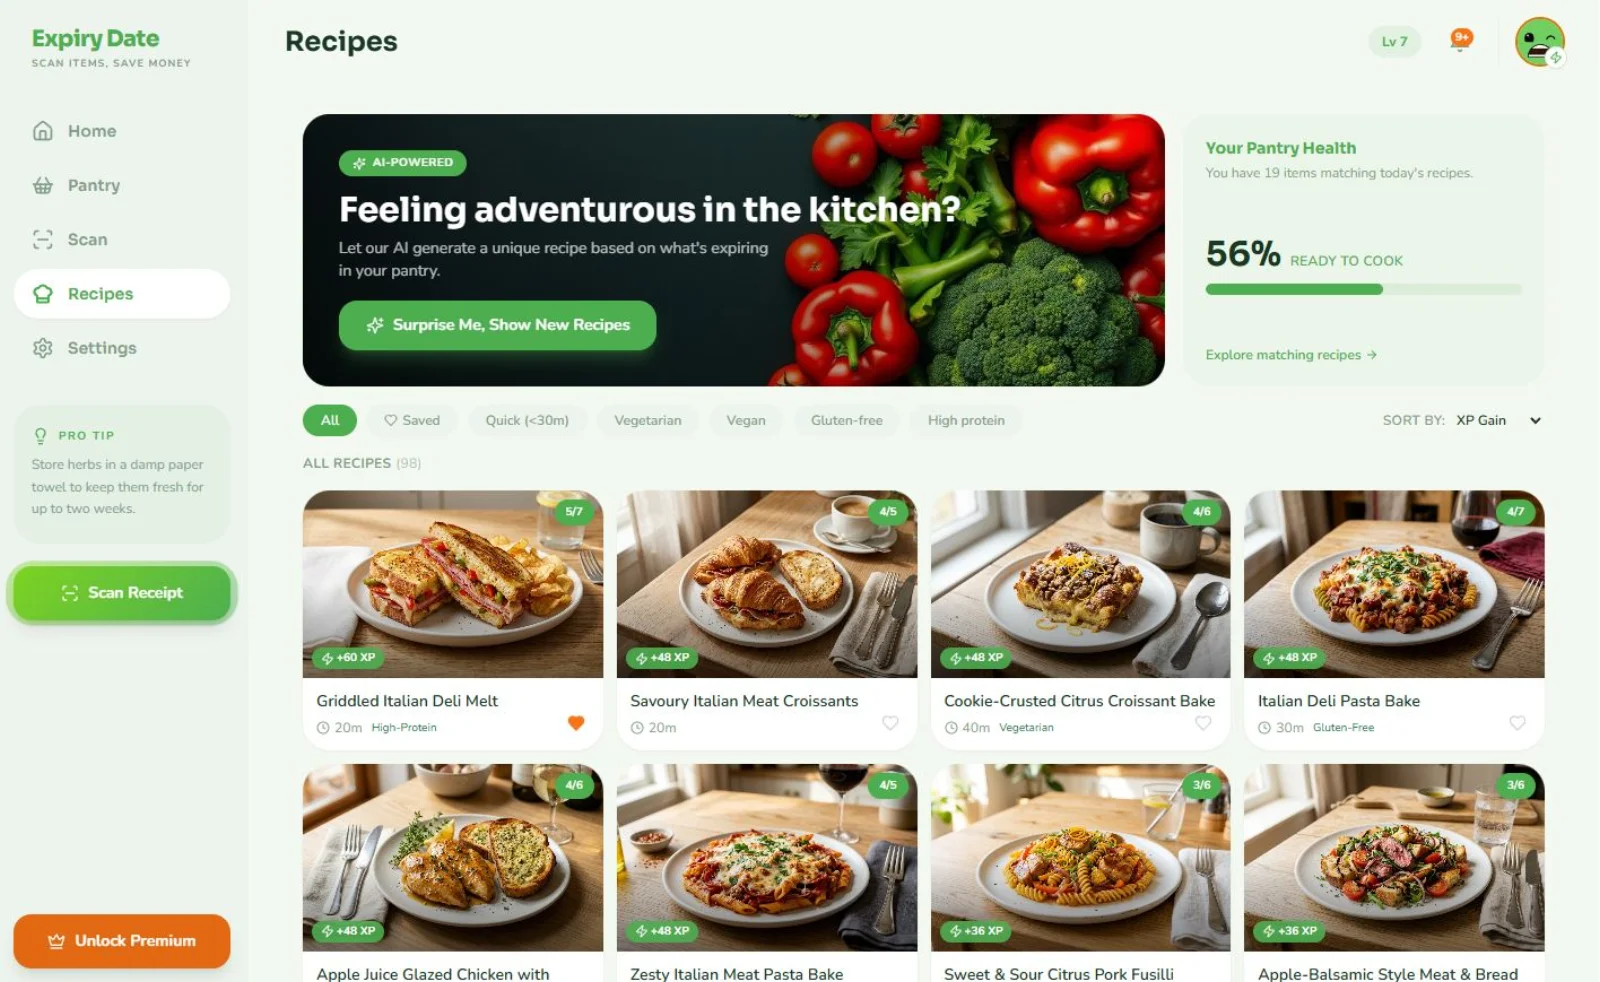Unfavorite the Griddled Italian Deli Melt heart

576,722
